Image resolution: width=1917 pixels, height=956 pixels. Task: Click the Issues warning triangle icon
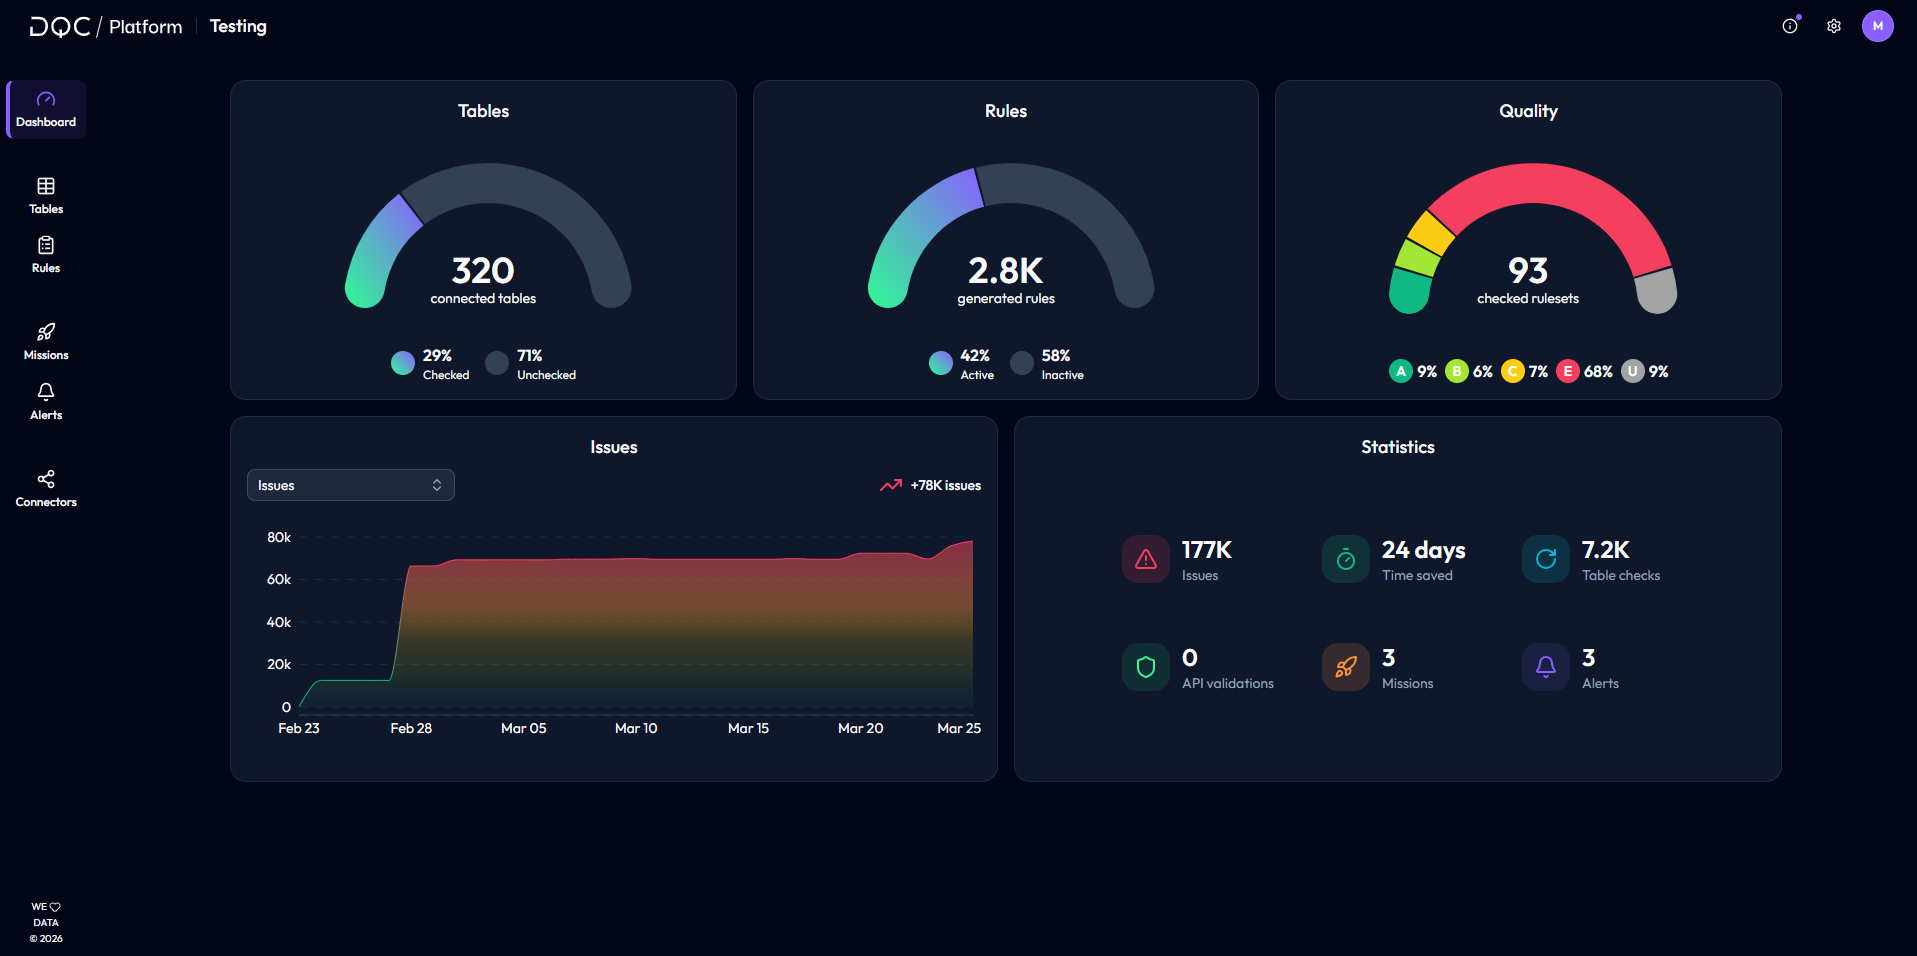coord(1146,559)
